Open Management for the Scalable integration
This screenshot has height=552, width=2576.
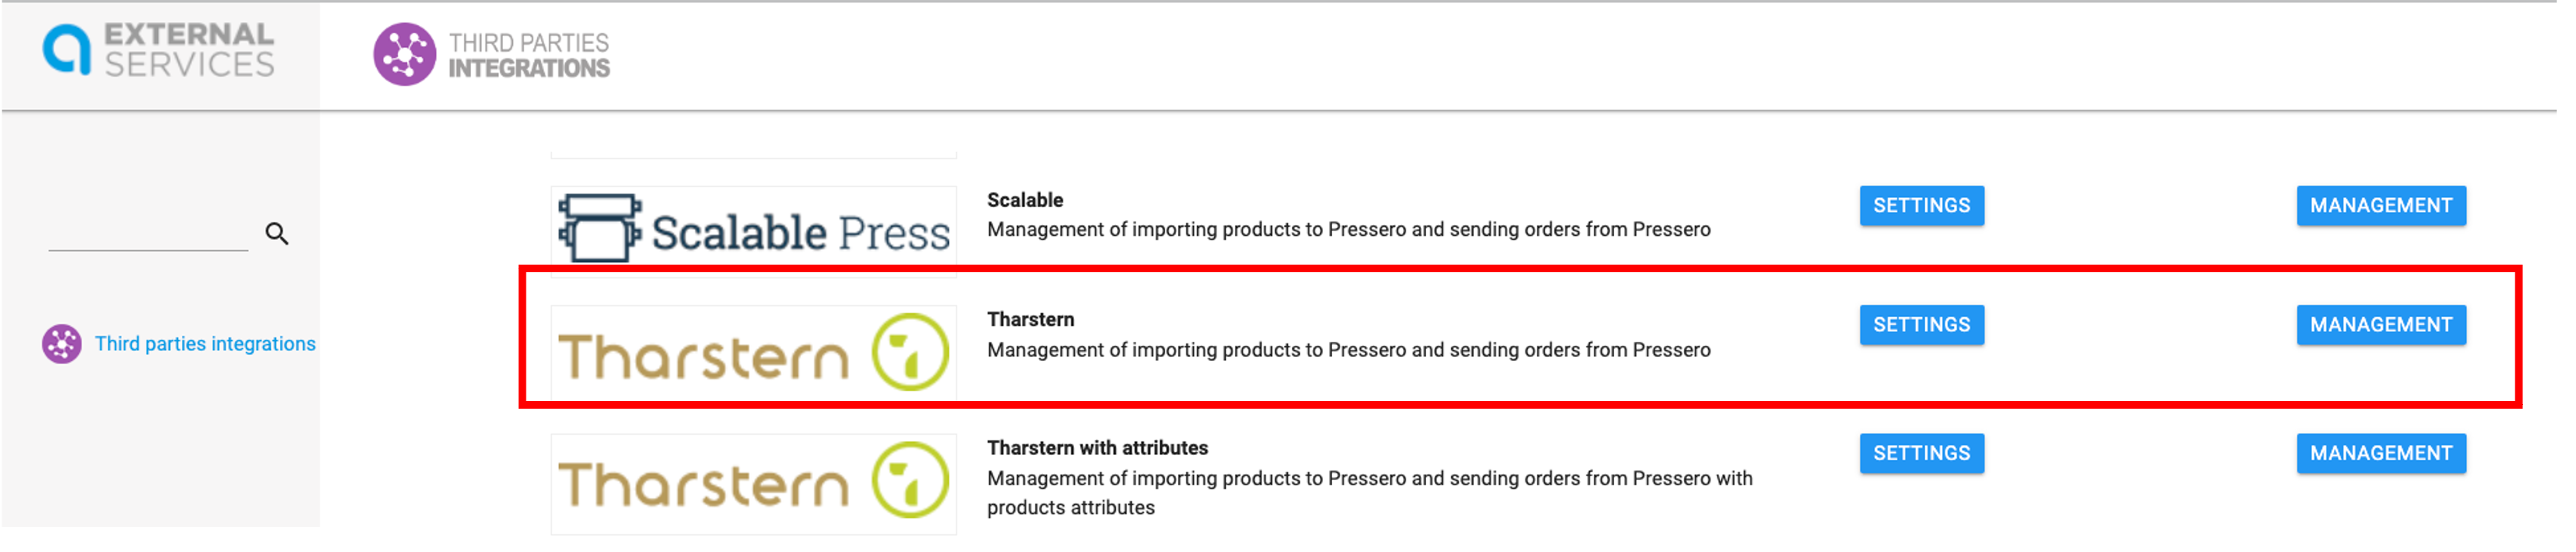tap(2380, 206)
